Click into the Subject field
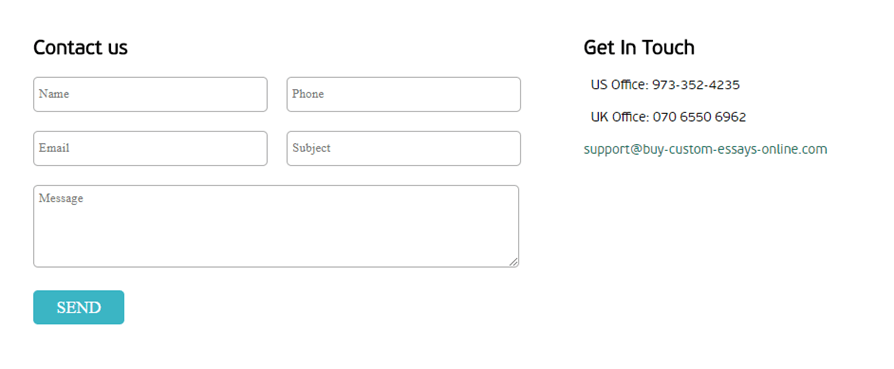894x369 pixels. pos(404,148)
